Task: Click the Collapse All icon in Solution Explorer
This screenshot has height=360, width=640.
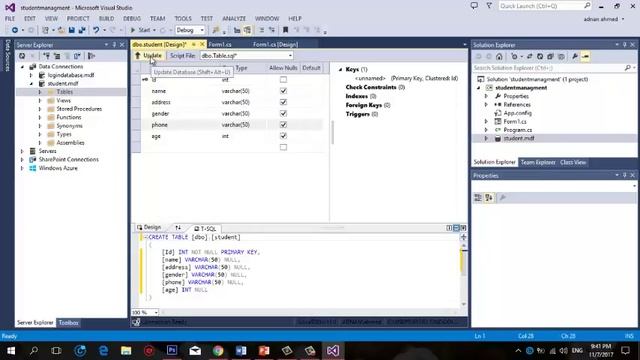Action: click(550, 57)
